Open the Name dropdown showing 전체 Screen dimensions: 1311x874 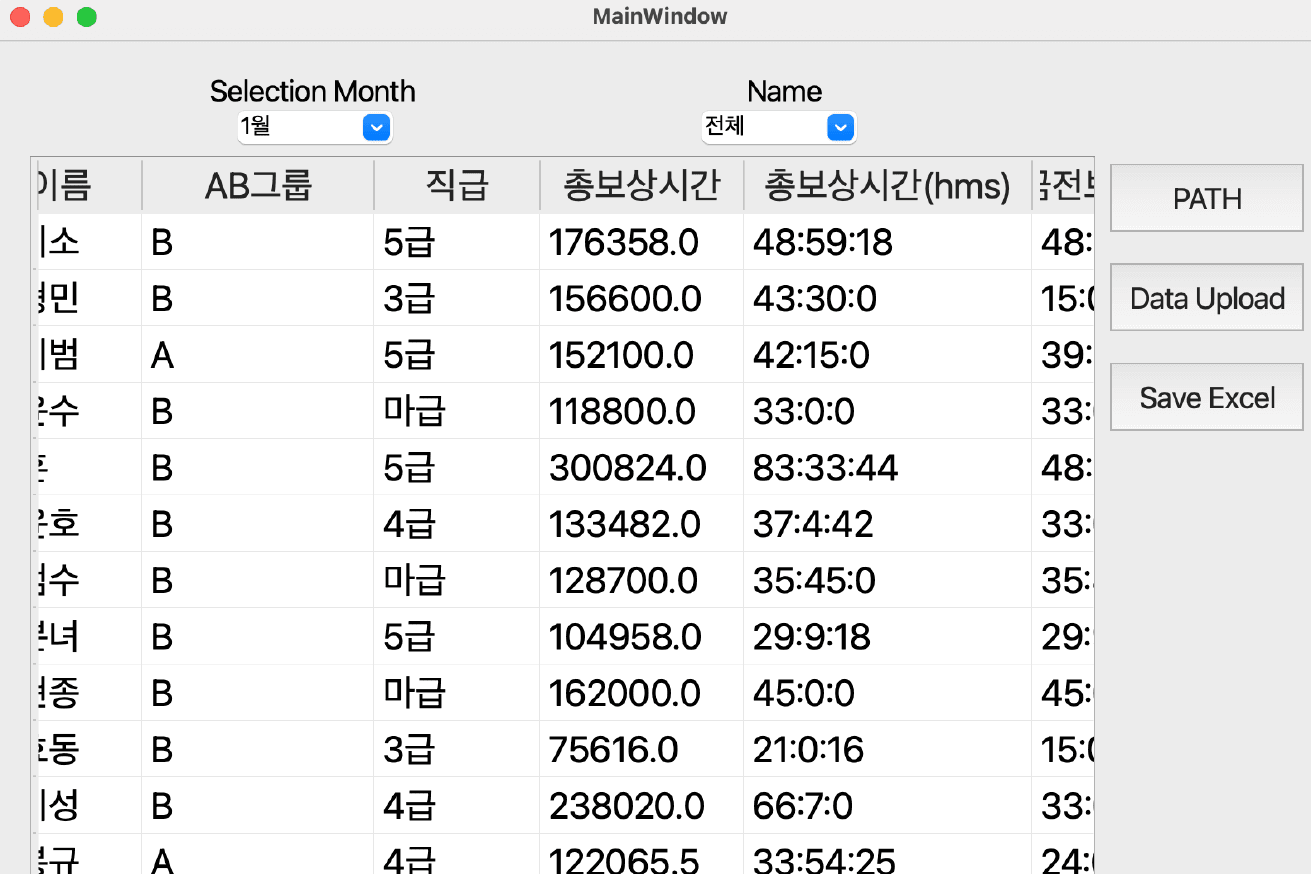(x=778, y=127)
